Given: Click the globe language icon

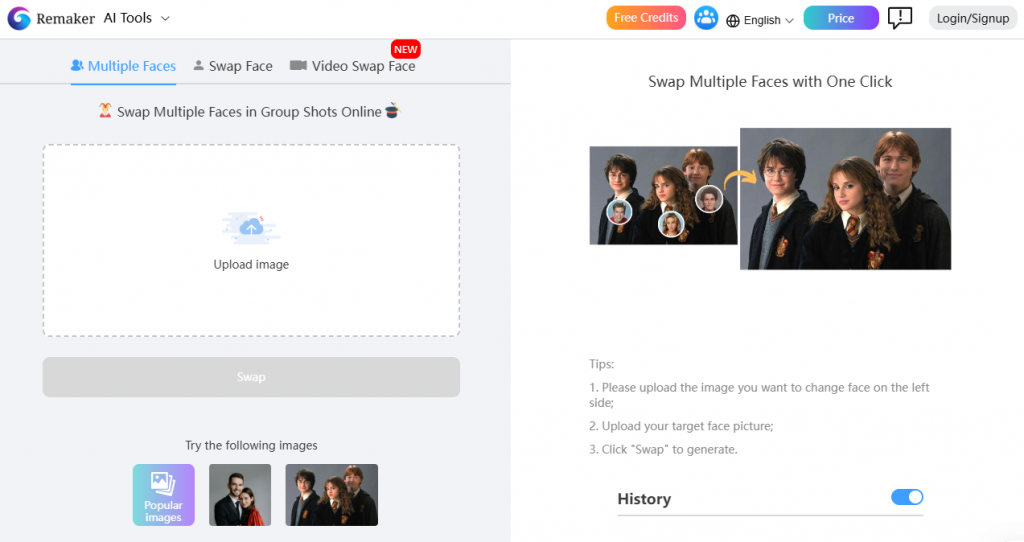Looking at the screenshot, I should click(x=733, y=21).
